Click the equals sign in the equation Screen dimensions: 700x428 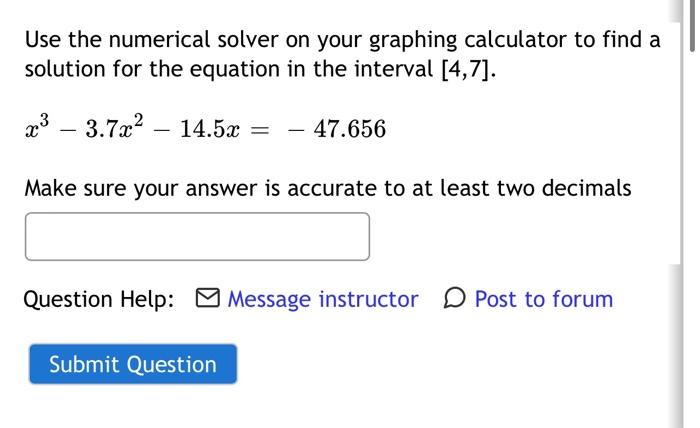(x=260, y=130)
